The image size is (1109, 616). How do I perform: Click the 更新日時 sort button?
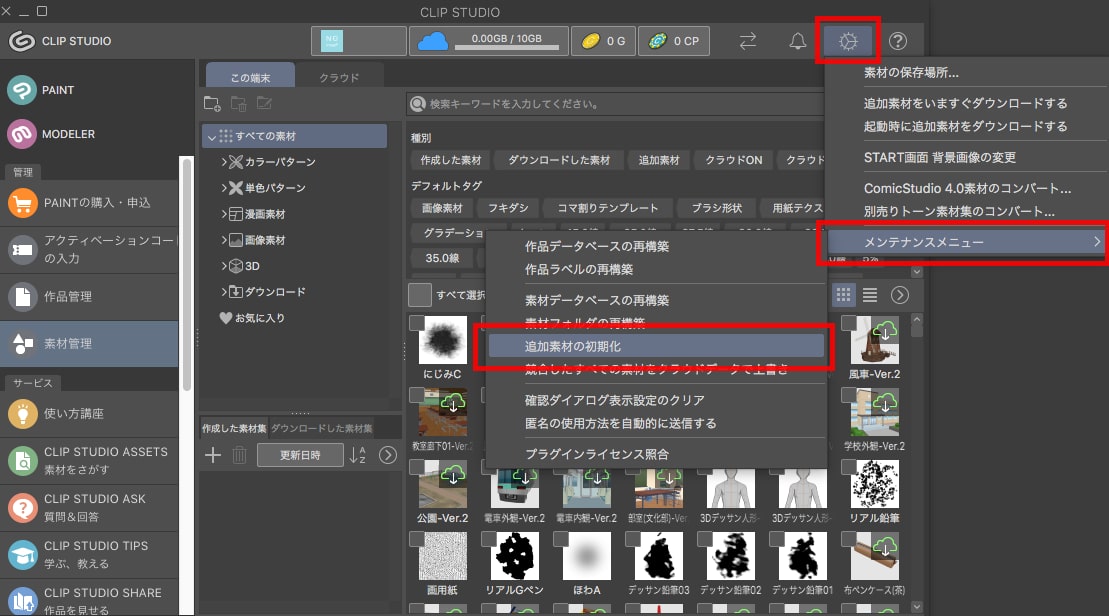(x=300, y=455)
